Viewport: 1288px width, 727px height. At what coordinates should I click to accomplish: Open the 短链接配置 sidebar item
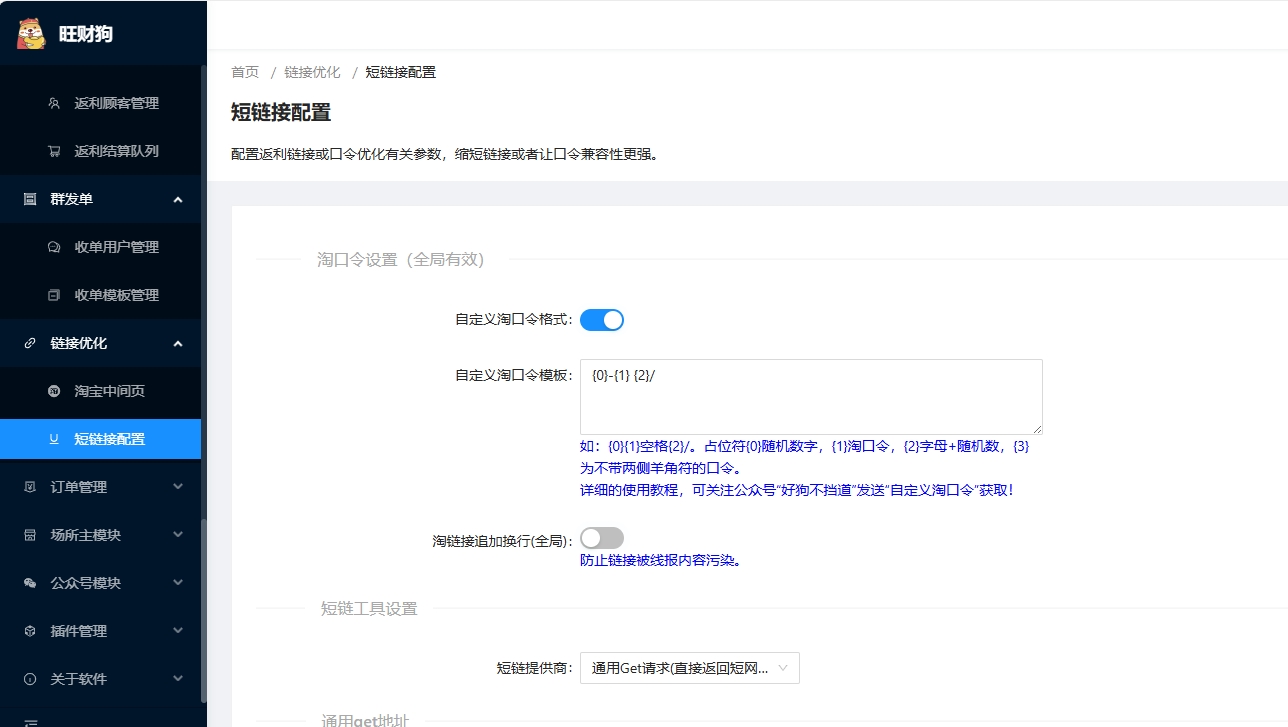coord(109,439)
